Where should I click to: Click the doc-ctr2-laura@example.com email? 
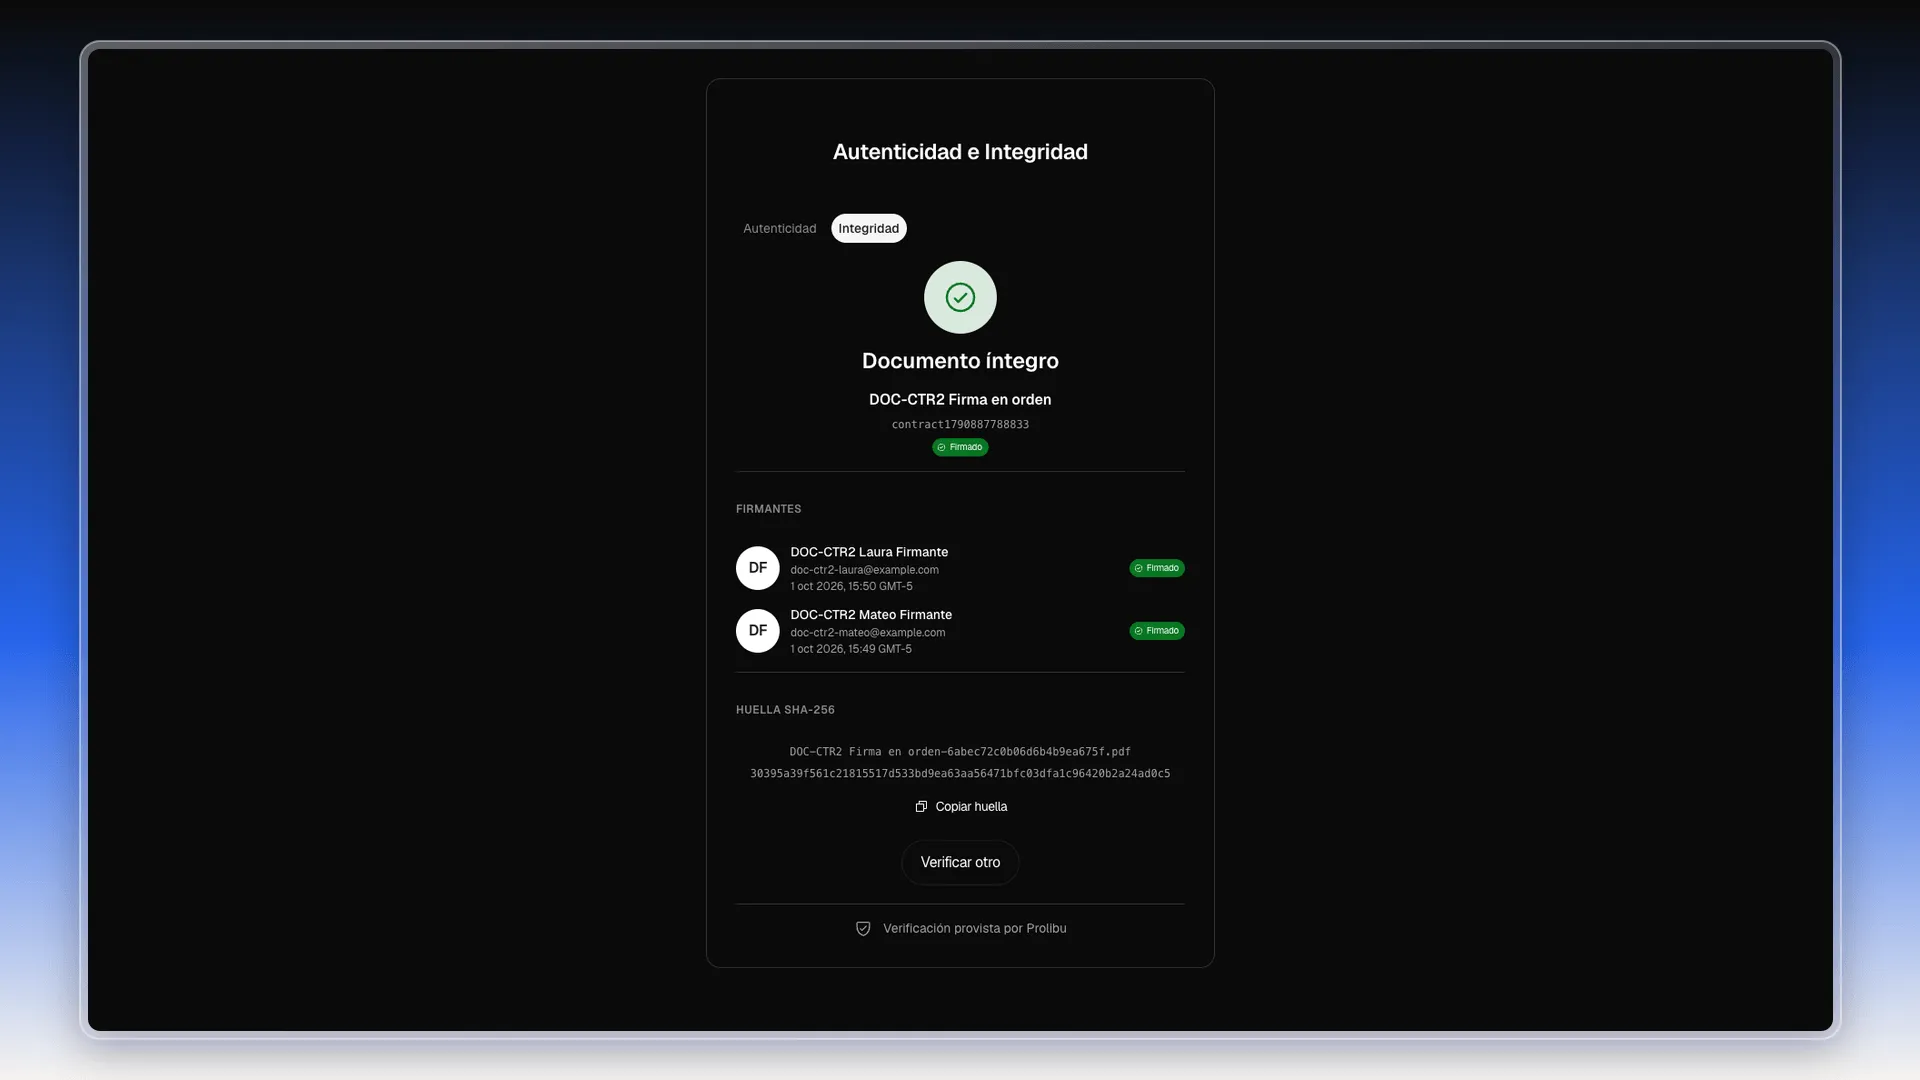pyautogui.click(x=864, y=570)
